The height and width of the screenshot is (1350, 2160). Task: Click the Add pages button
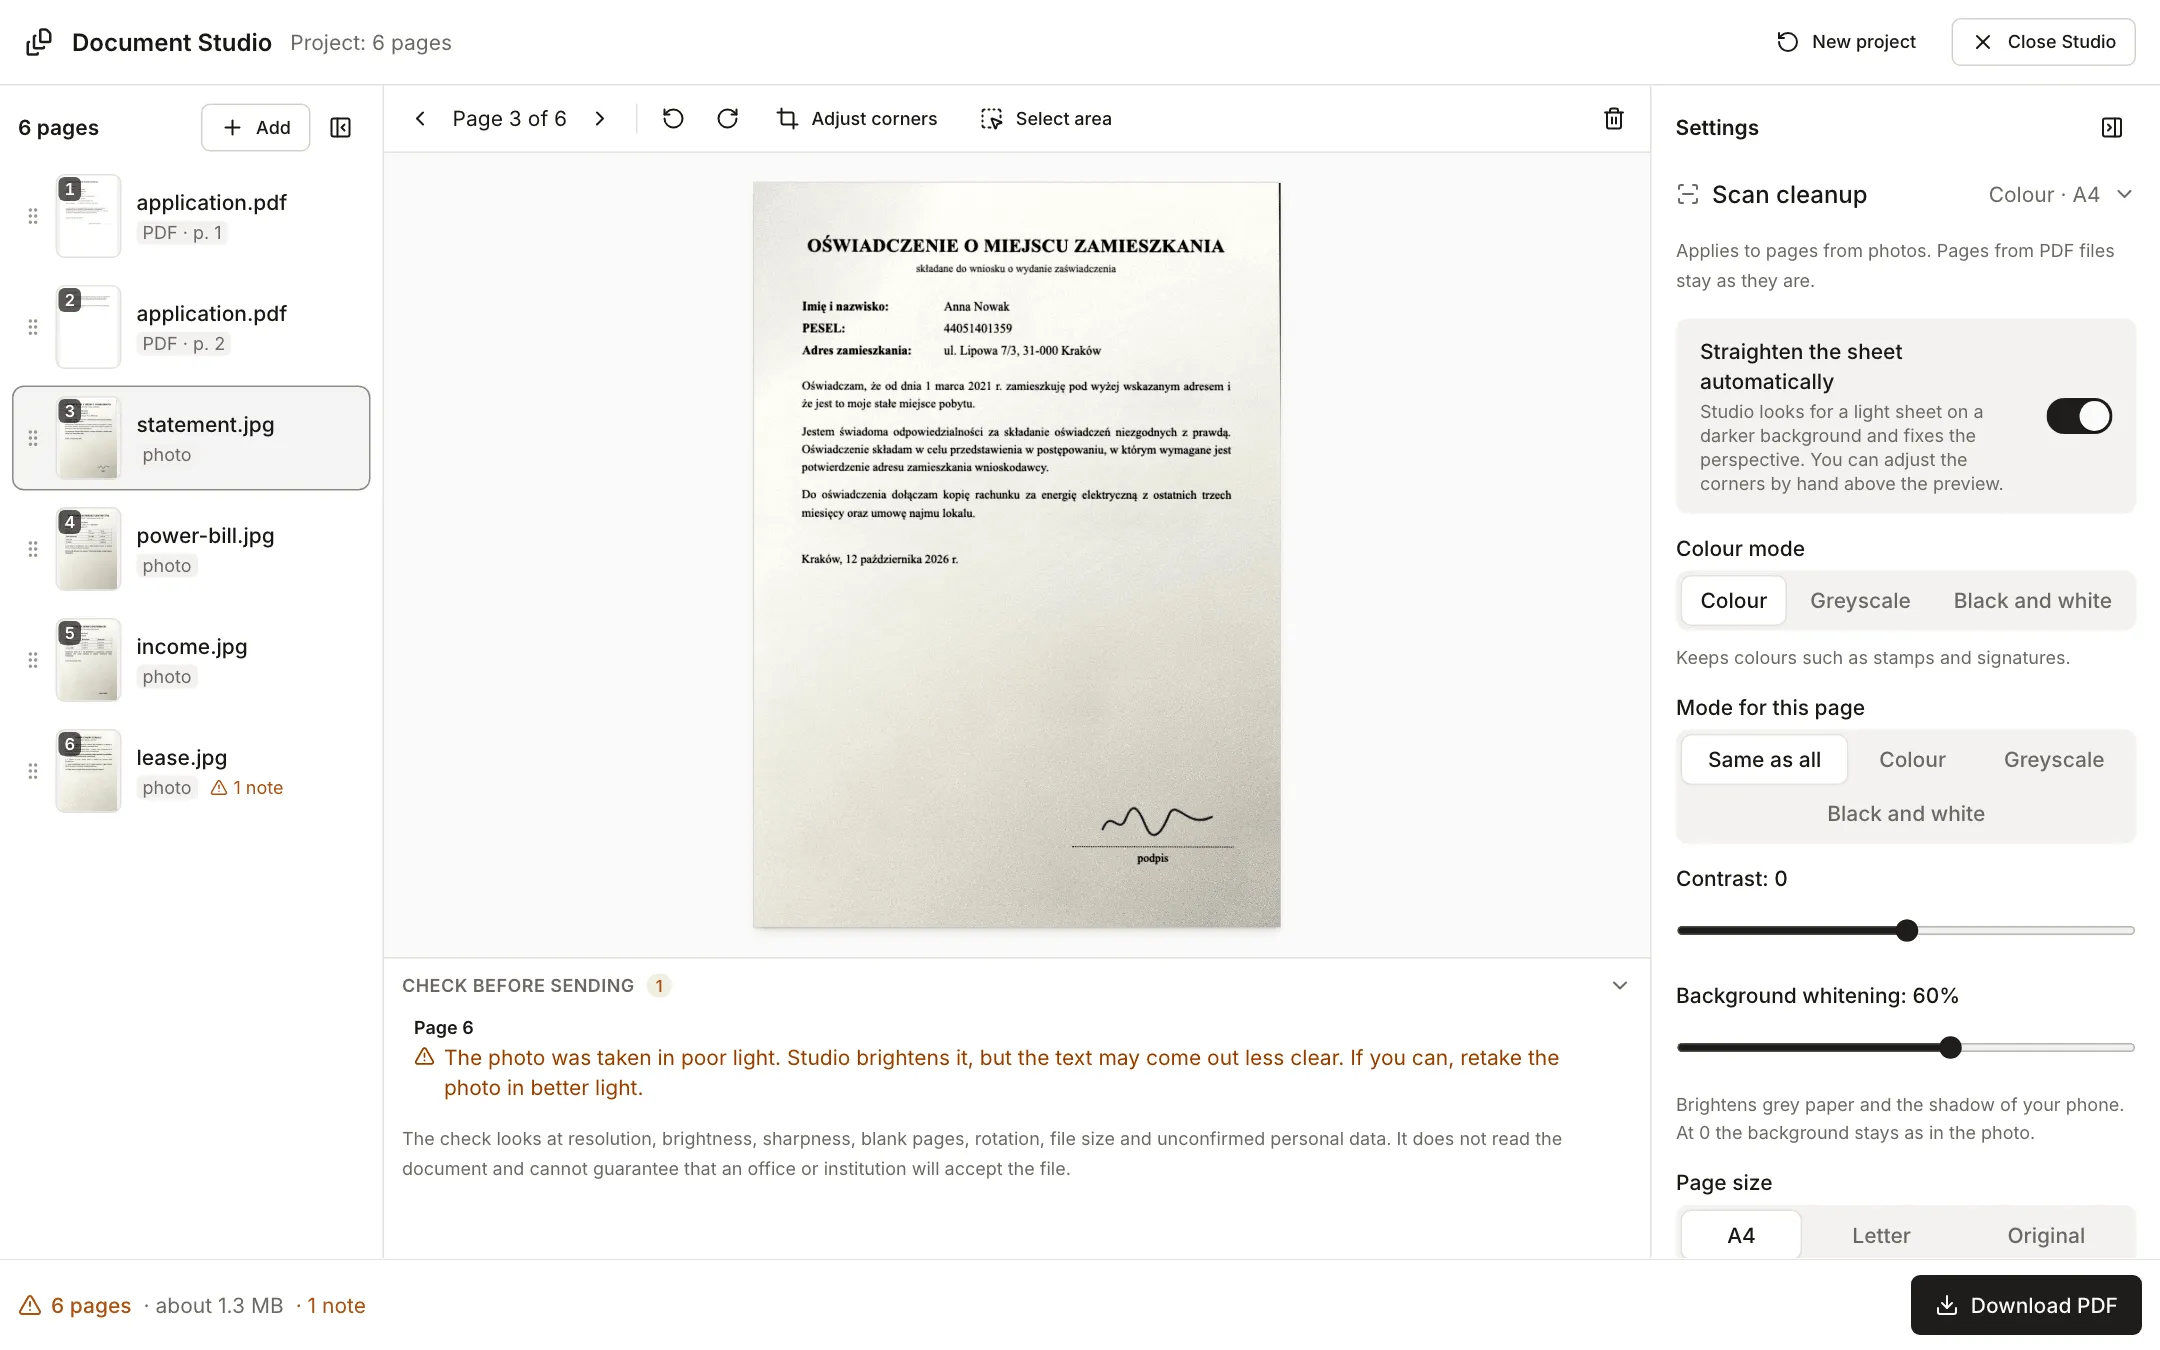click(256, 128)
